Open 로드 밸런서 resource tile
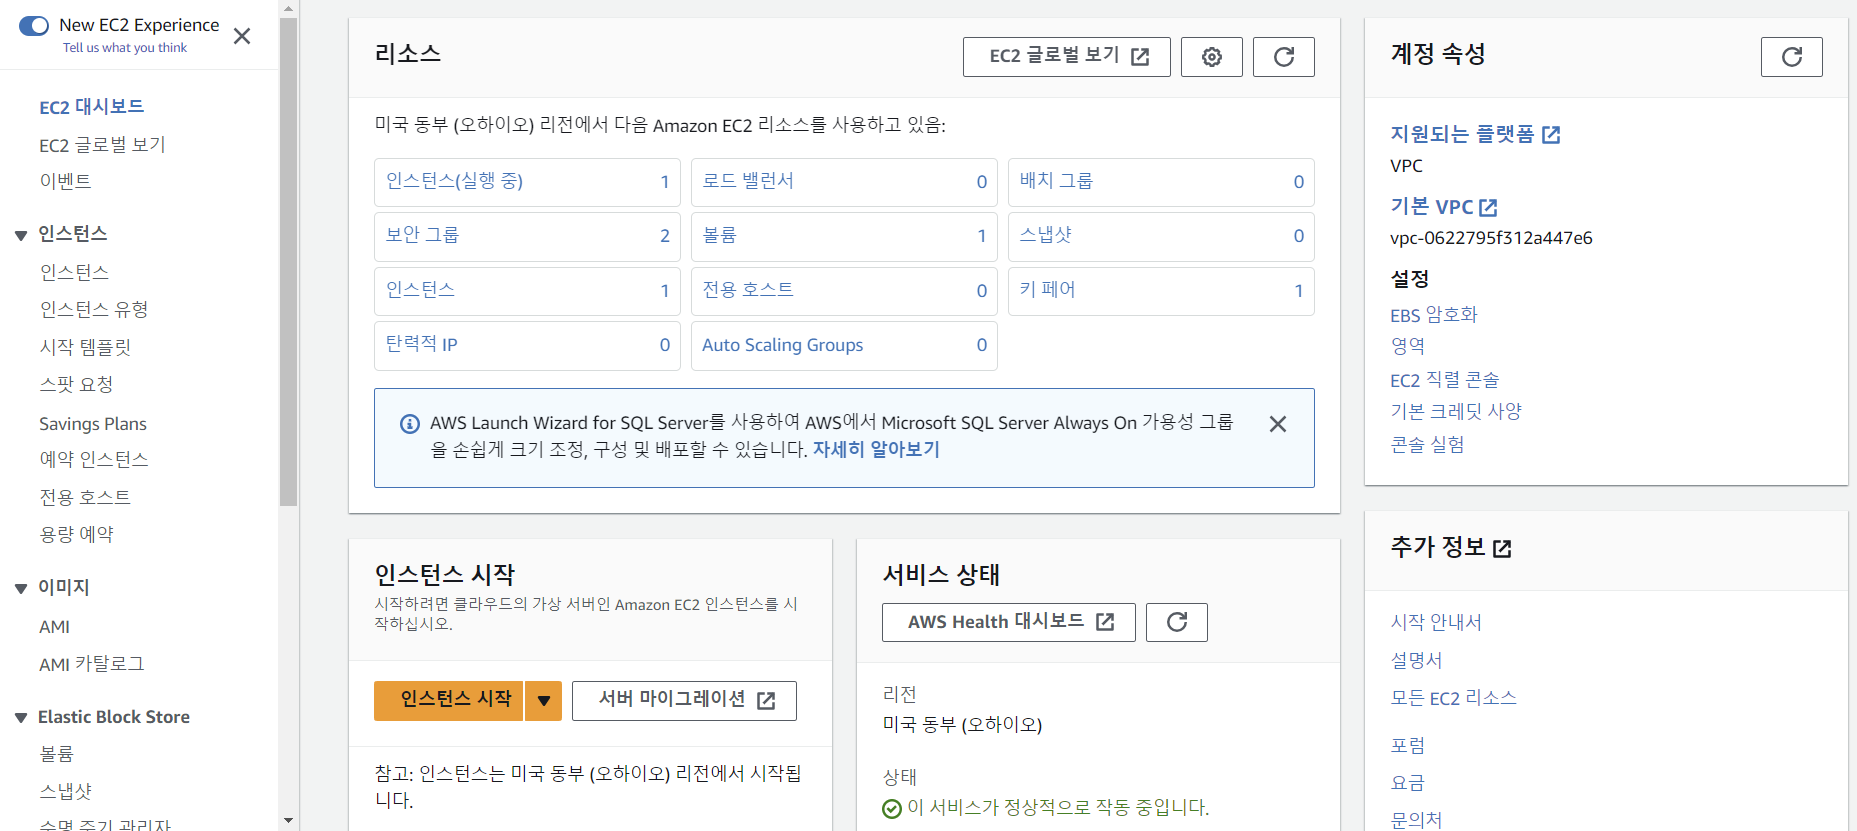Viewport: 1857px width, 831px height. click(x=844, y=182)
